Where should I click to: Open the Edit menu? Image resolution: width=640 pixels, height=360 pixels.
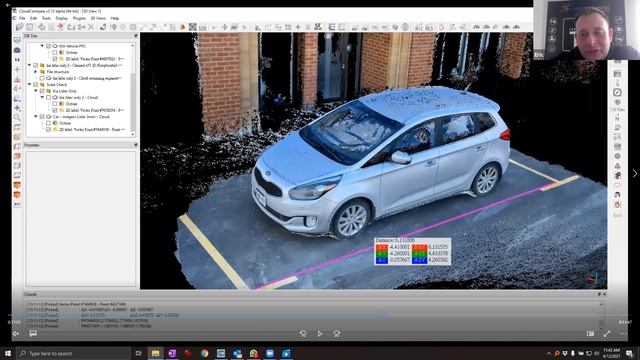pyautogui.click(x=33, y=18)
